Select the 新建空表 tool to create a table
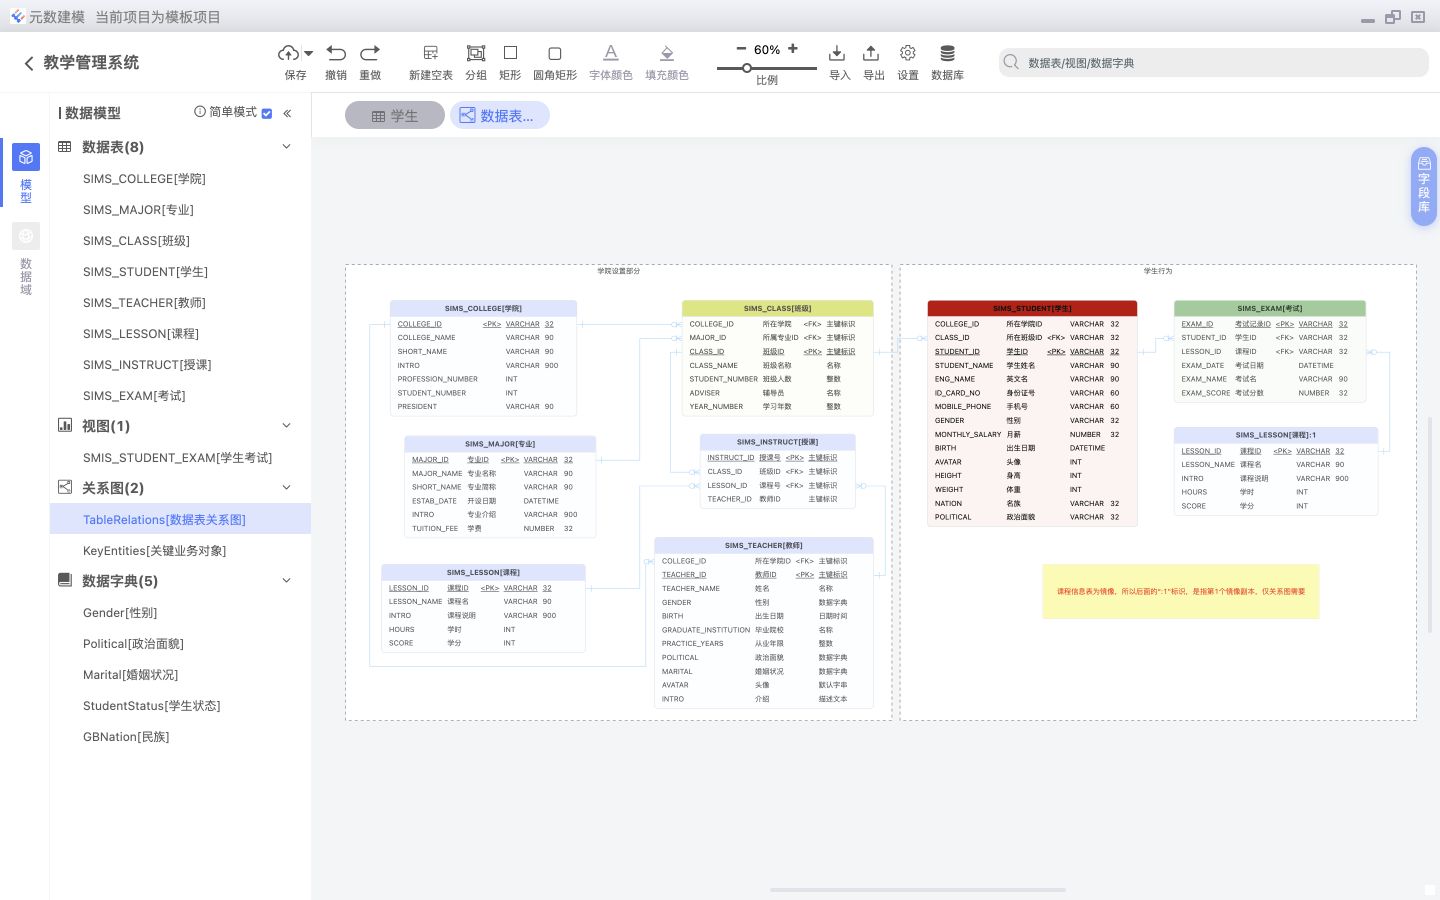Viewport: 1440px width, 900px height. (x=430, y=60)
